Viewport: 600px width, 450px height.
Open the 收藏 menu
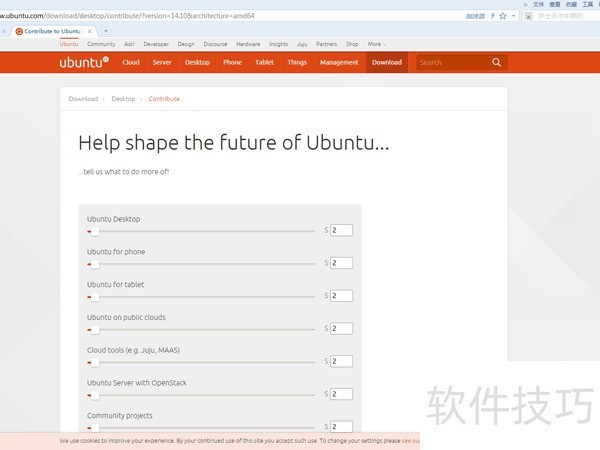tap(571, 4)
